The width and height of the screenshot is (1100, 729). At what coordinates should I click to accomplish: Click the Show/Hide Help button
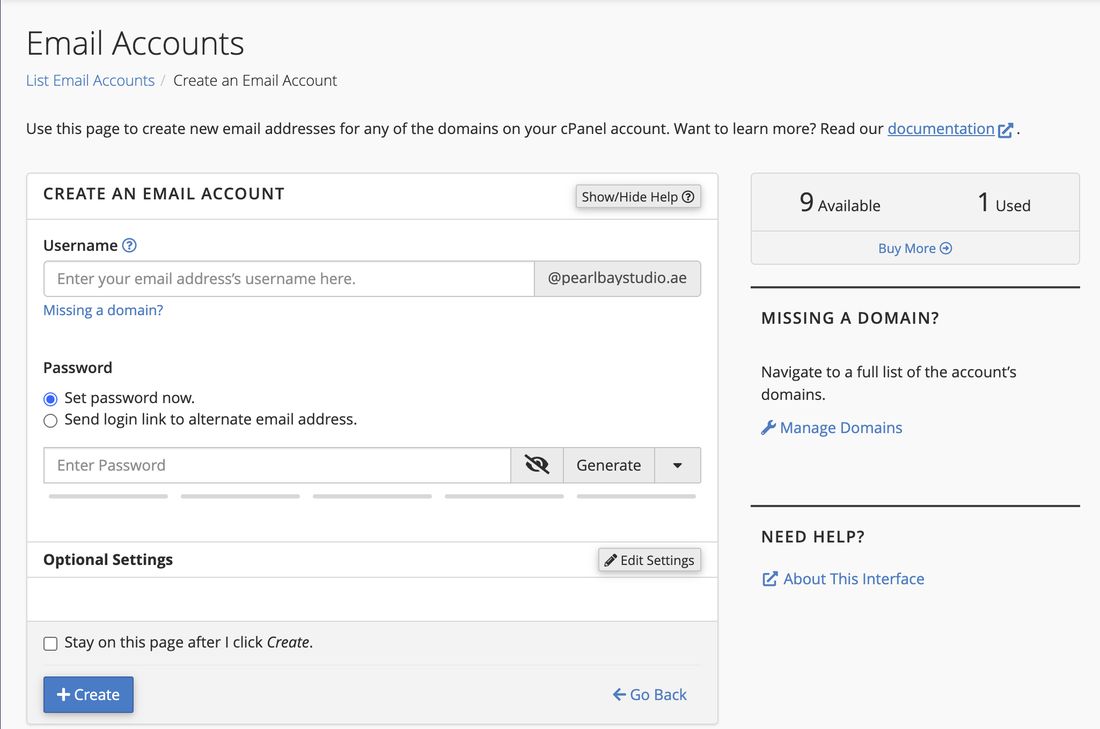click(x=638, y=196)
